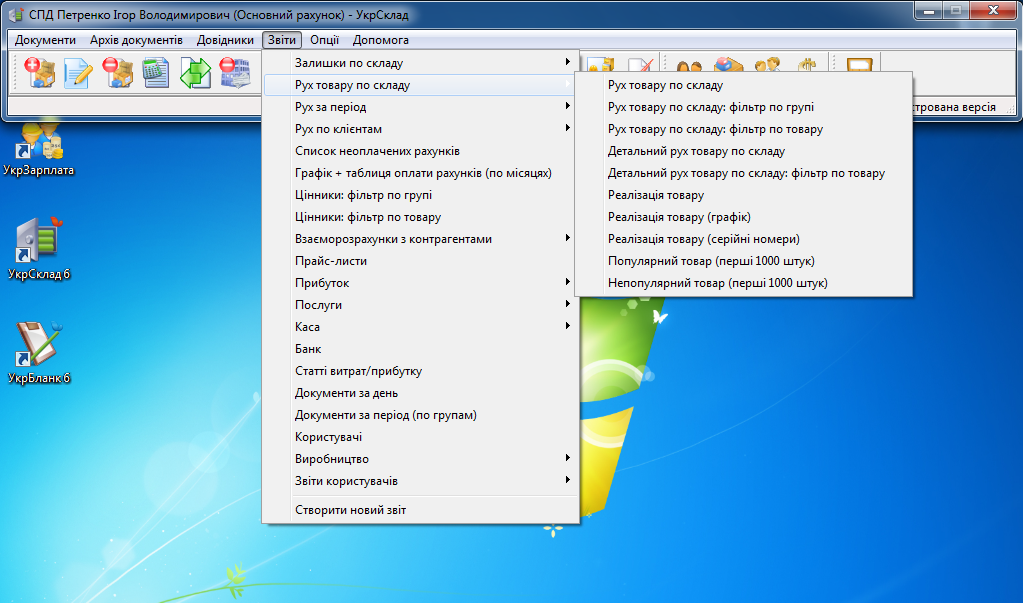The width and height of the screenshot is (1023, 603).
Task: Open Список неоплачених рахунків report
Action: 377,151
